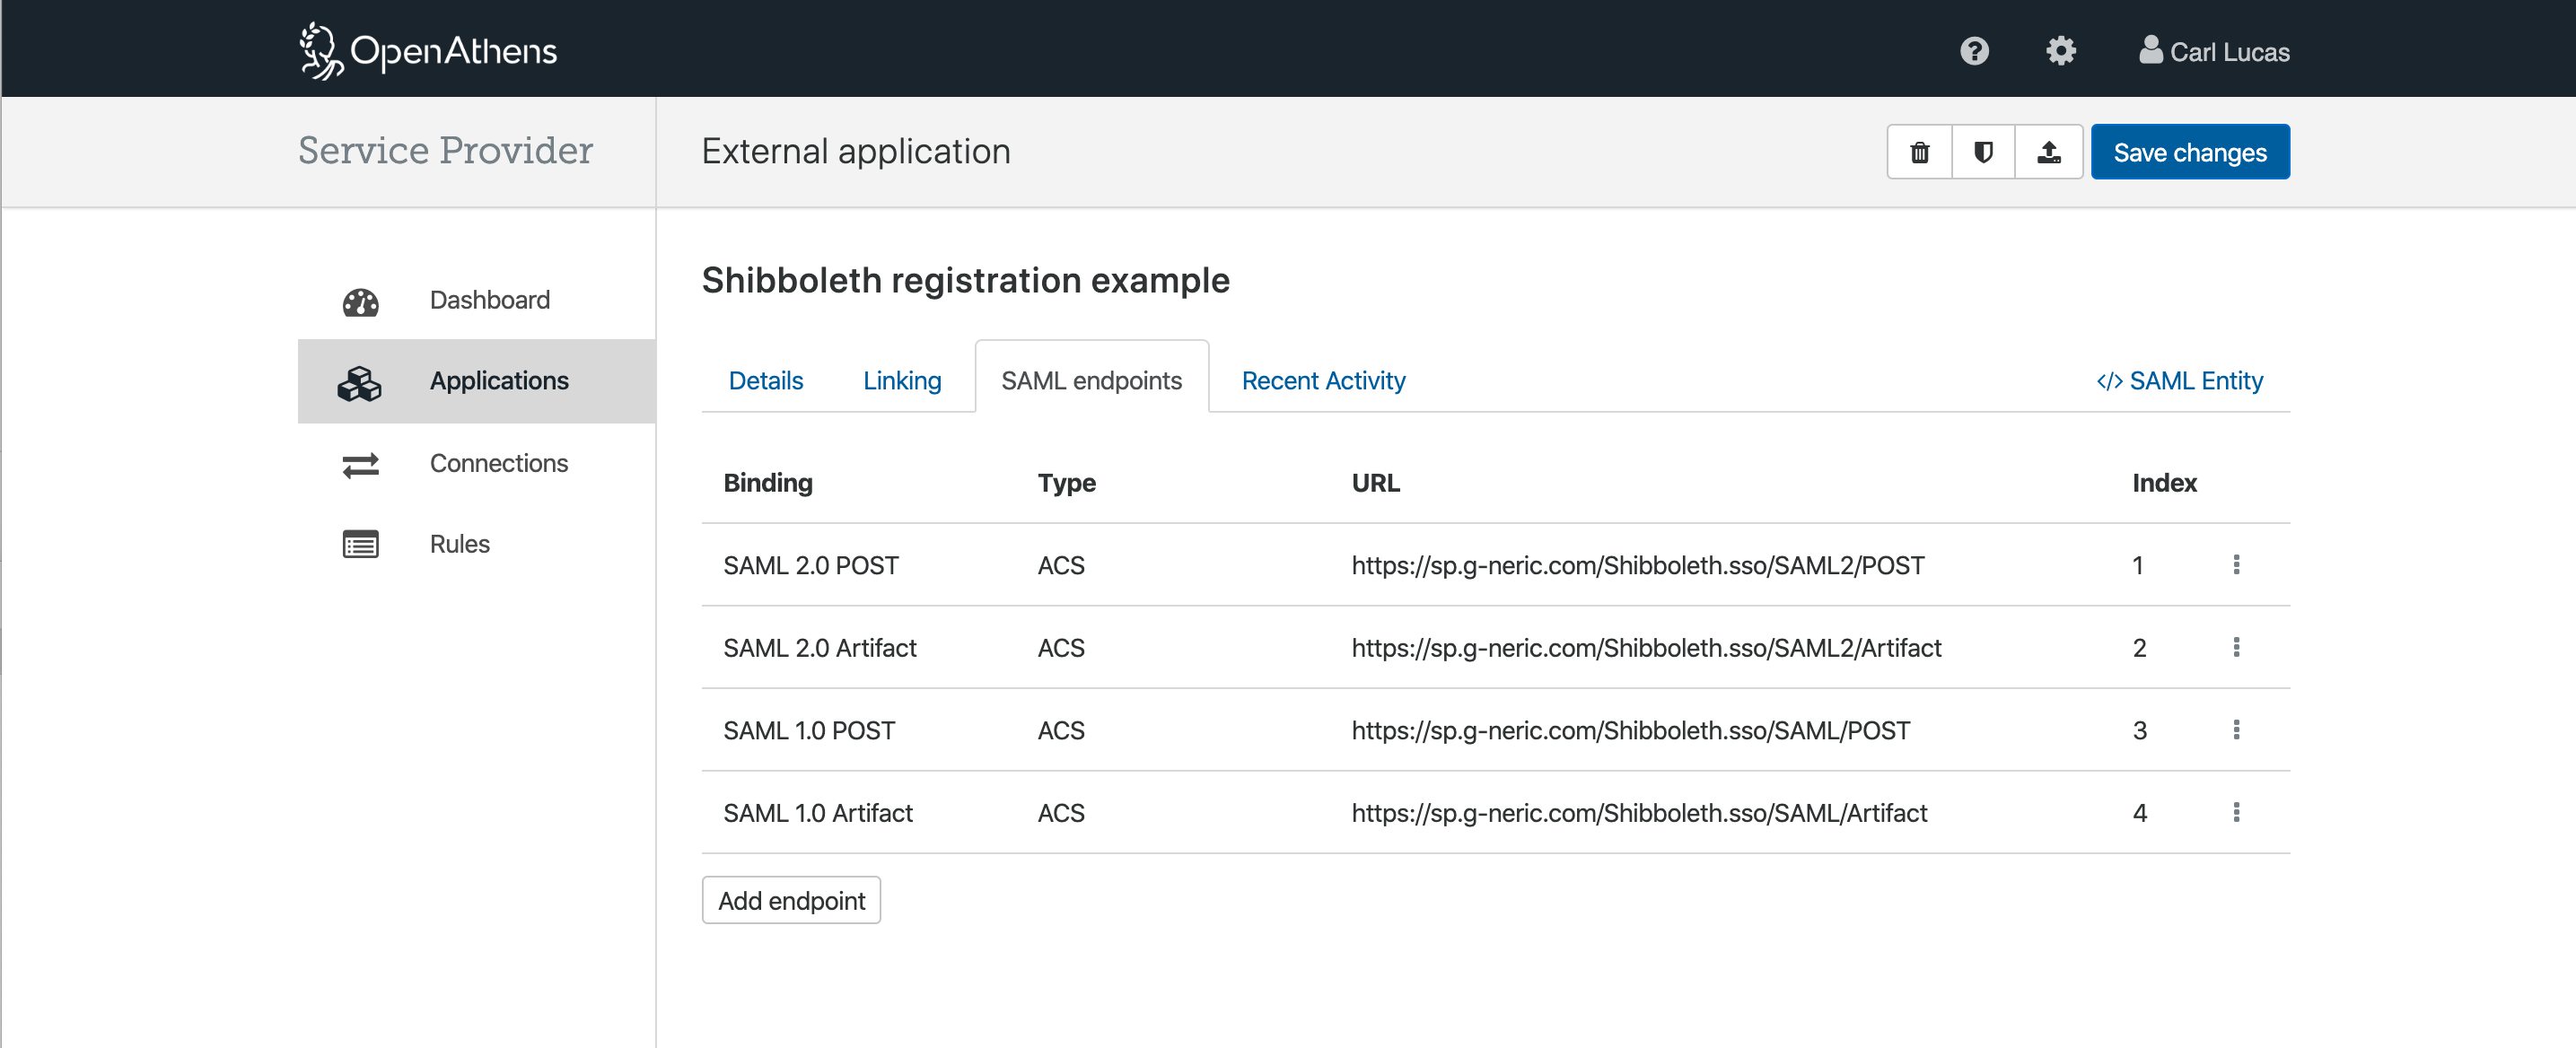
Task: Open the settings gear icon
Action: coord(2060,51)
